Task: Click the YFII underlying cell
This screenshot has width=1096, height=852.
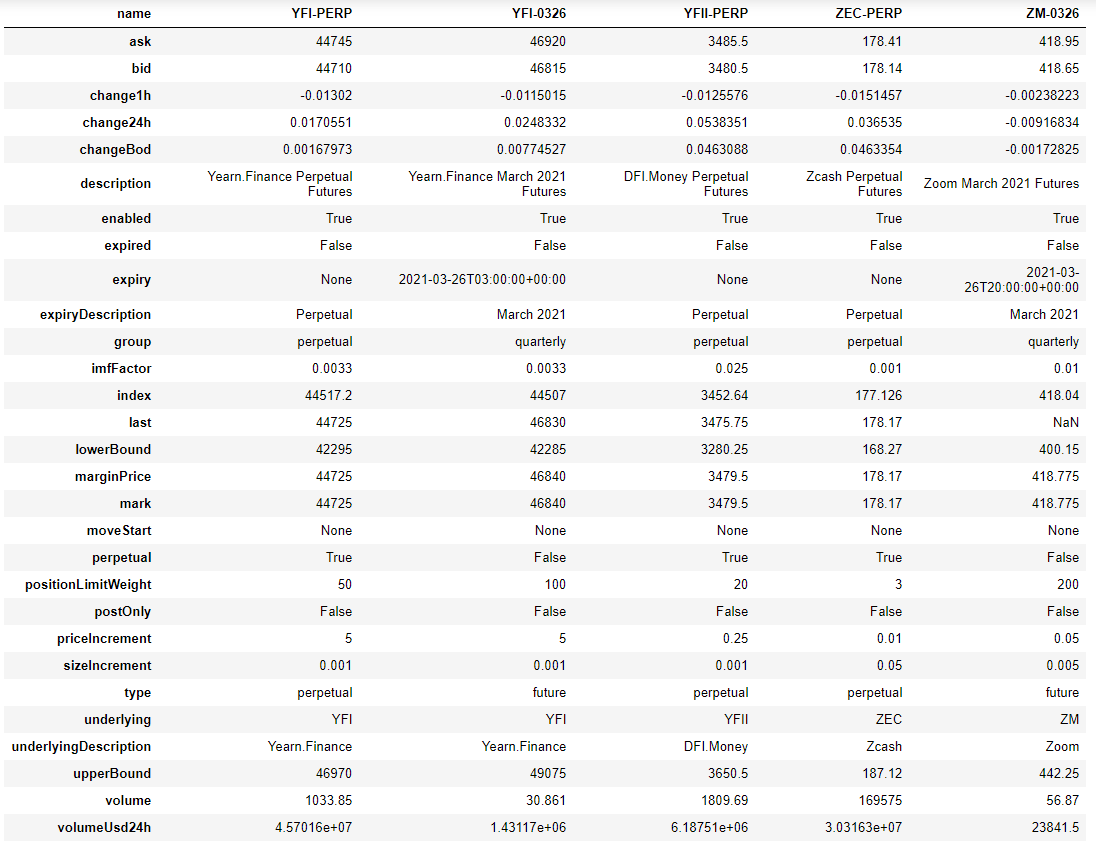Action: click(732, 719)
